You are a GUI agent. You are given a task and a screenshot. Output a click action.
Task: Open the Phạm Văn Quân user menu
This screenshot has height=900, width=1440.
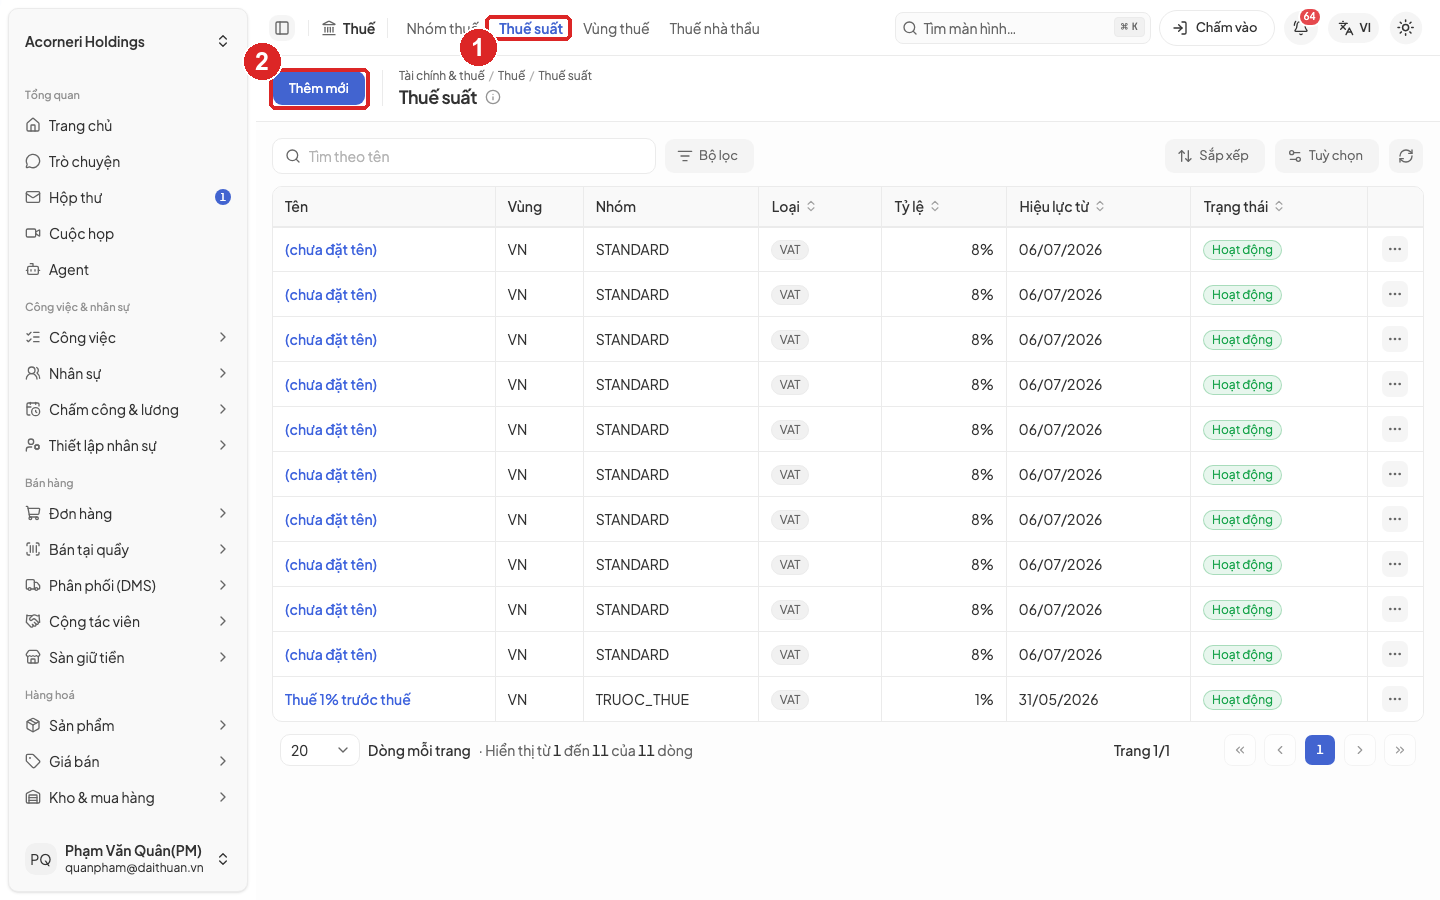click(x=128, y=859)
